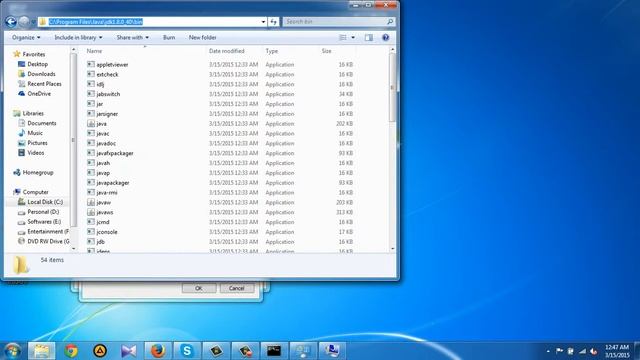Open the Share with dropdown
640x360 pixels.
(x=133, y=38)
